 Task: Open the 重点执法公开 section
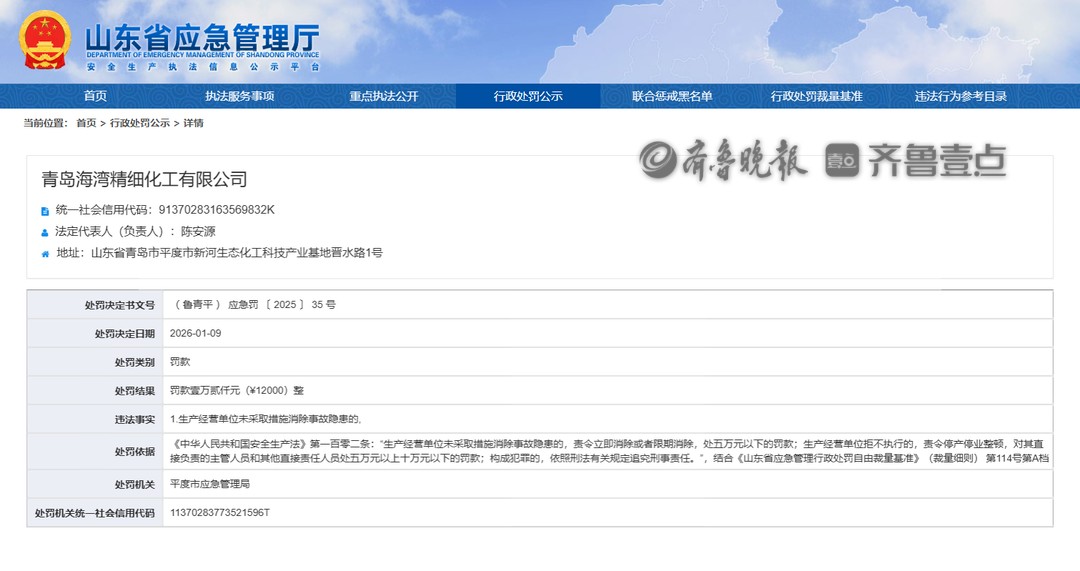[x=384, y=96]
